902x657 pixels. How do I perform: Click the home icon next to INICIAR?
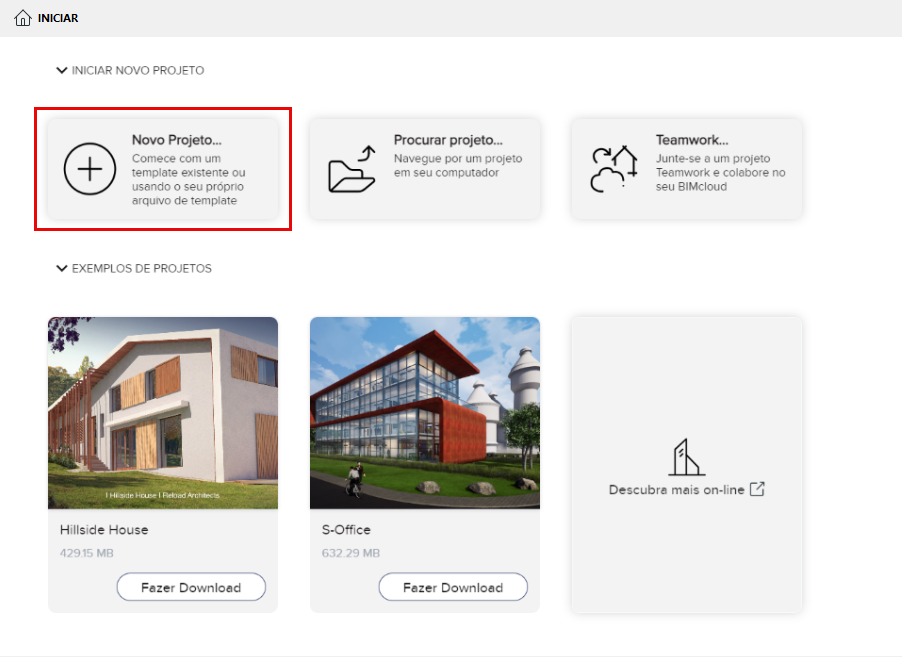[22, 18]
